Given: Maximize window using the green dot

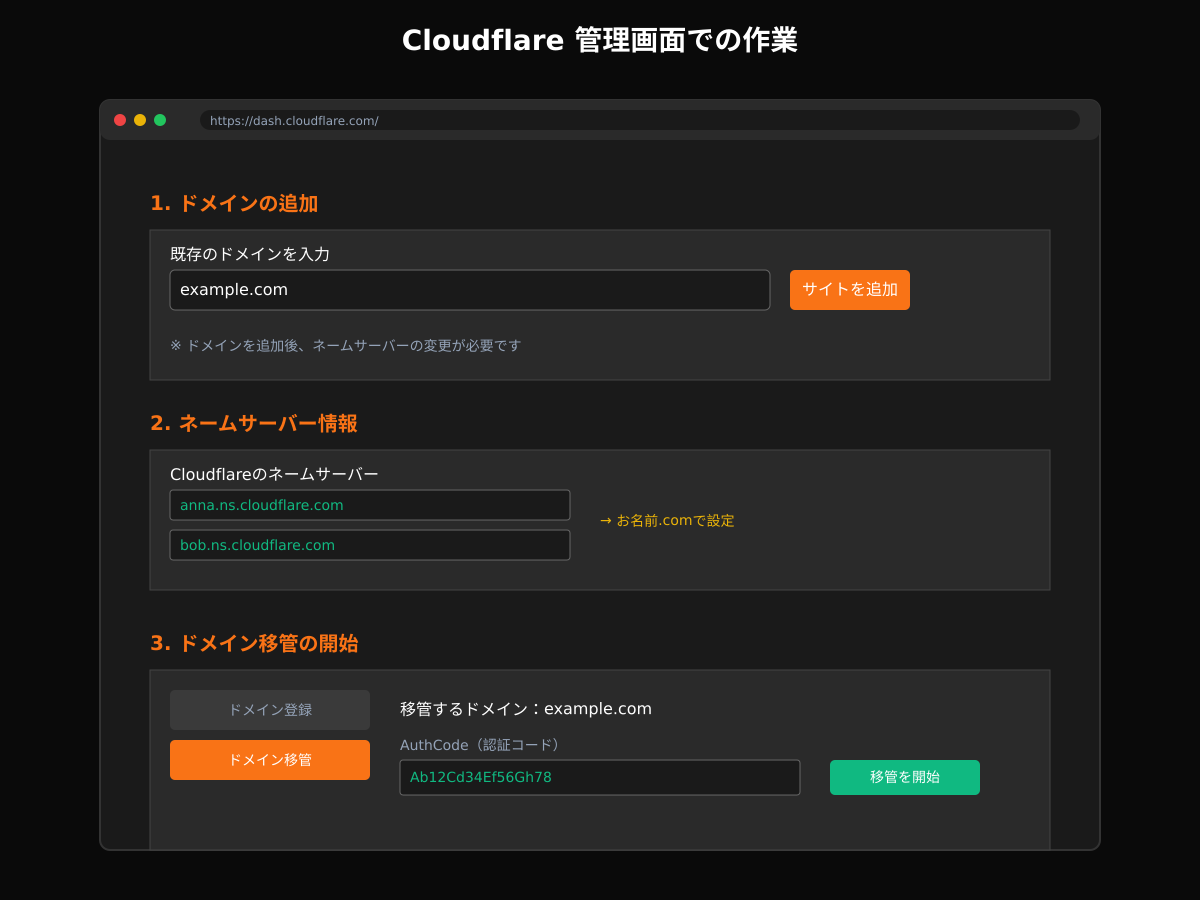Looking at the screenshot, I should point(160,120).
